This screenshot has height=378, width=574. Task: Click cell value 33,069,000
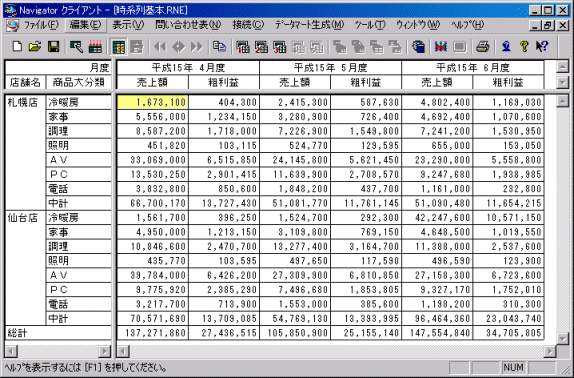pos(153,160)
